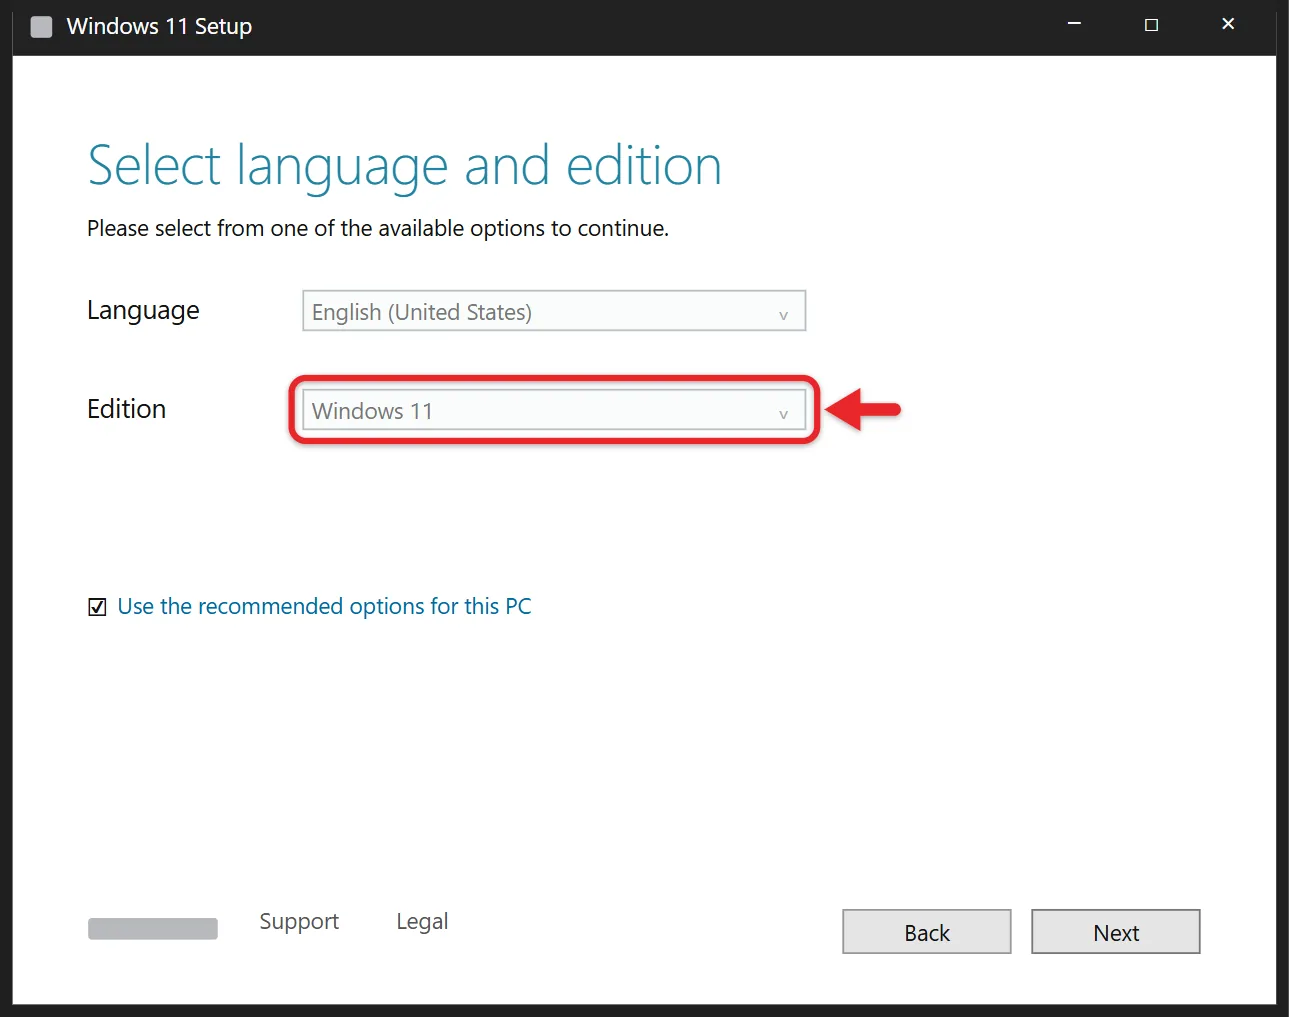Minimize the Windows 11 Setup window
Screen dimensions: 1289x1017
tap(1074, 24)
